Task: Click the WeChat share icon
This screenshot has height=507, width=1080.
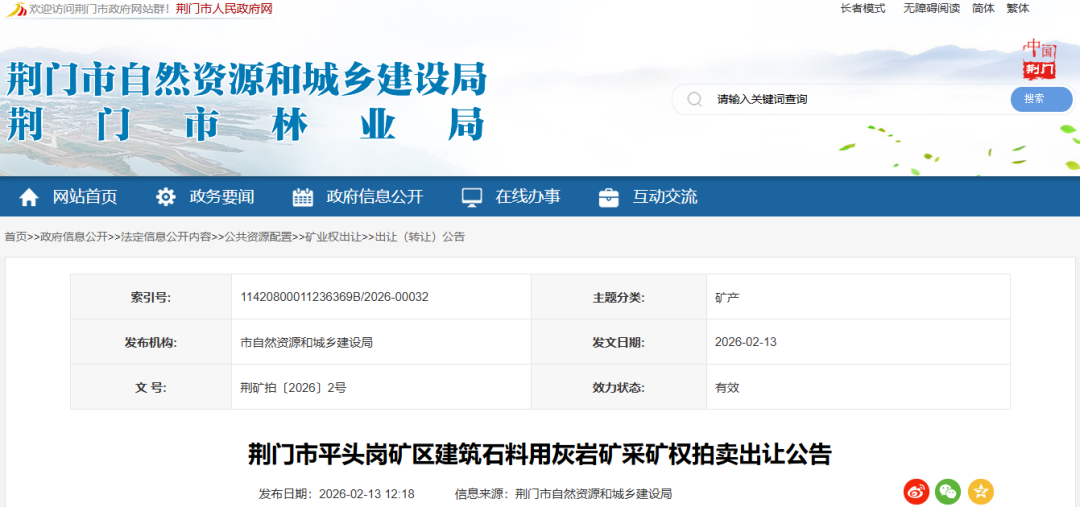Action: coord(948,491)
